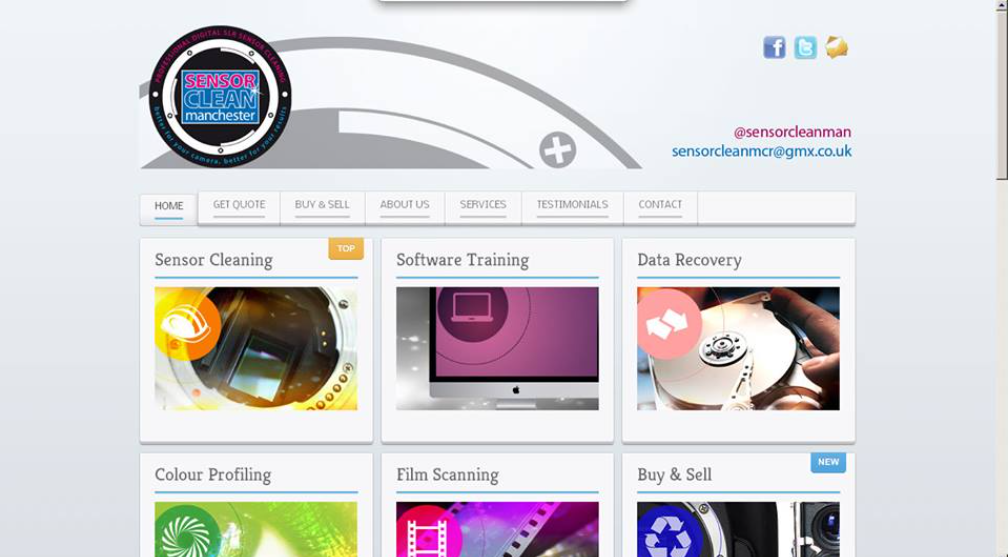Go to the Testimonials tab

pyautogui.click(x=572, y=205)
